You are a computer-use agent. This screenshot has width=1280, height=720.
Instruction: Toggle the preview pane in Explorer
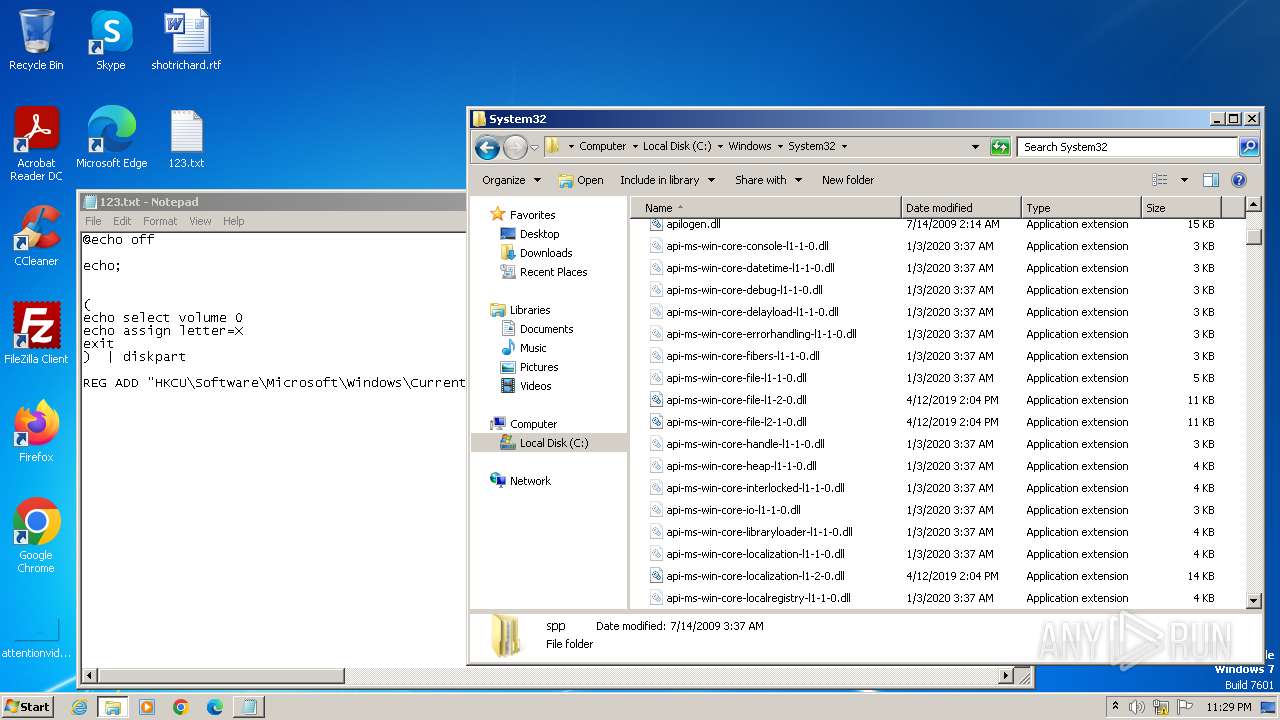point(1211,180)
